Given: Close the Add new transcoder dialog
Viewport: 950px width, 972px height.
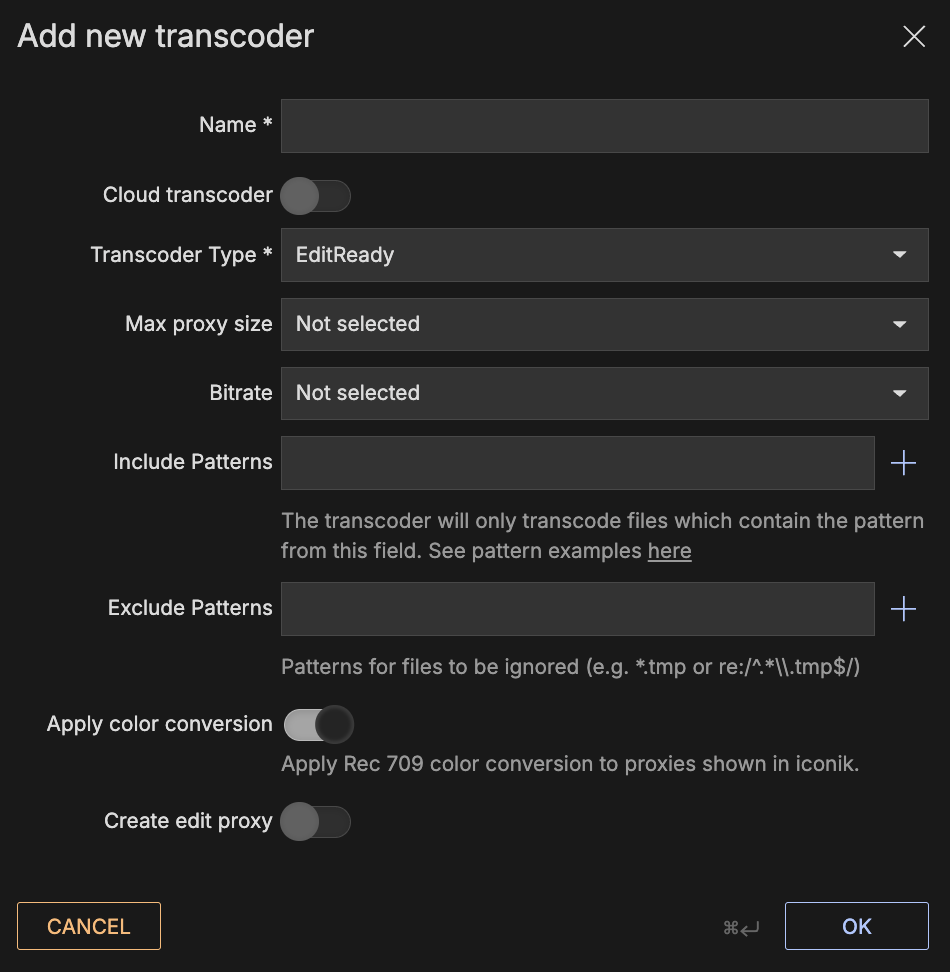Looking at the screenshot, I should (x=914, y=37).
